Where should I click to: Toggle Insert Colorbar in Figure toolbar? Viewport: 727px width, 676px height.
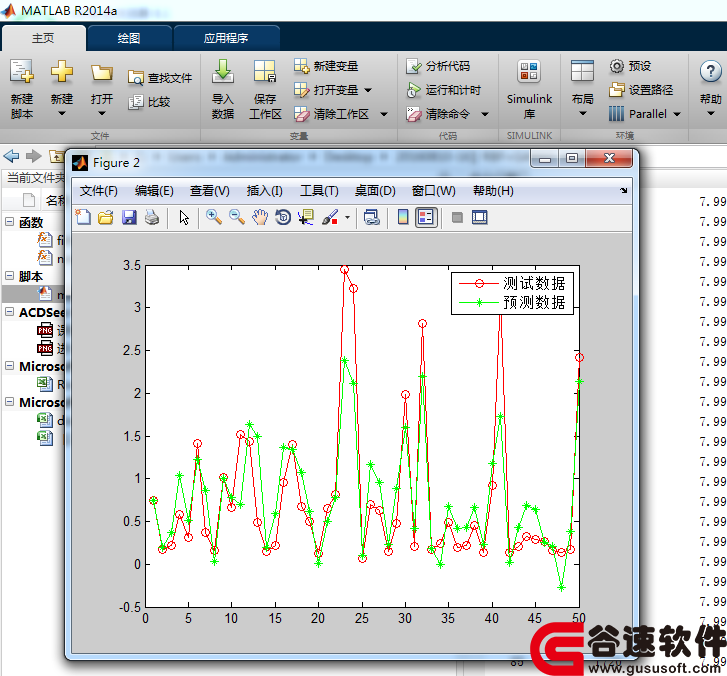click(403, 217)
